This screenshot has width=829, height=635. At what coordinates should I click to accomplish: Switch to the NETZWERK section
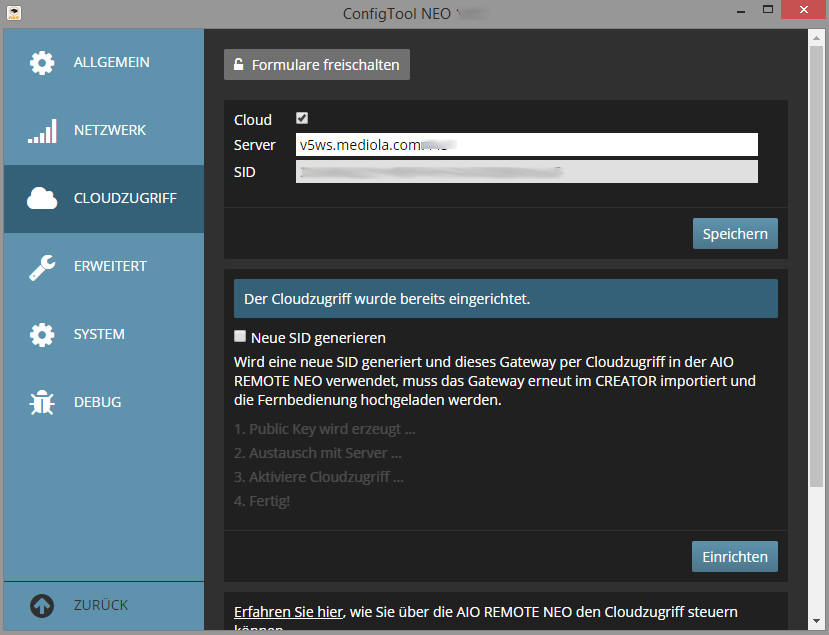click(x=110, y=131)
